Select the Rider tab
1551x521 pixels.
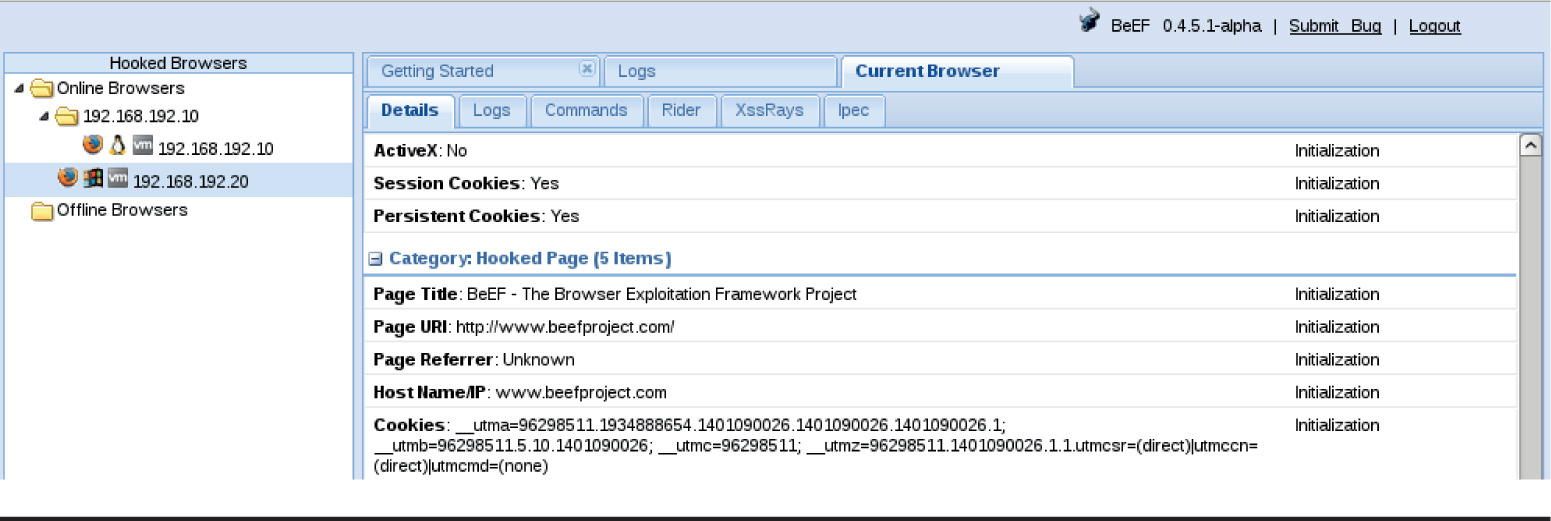pos(681,110)
